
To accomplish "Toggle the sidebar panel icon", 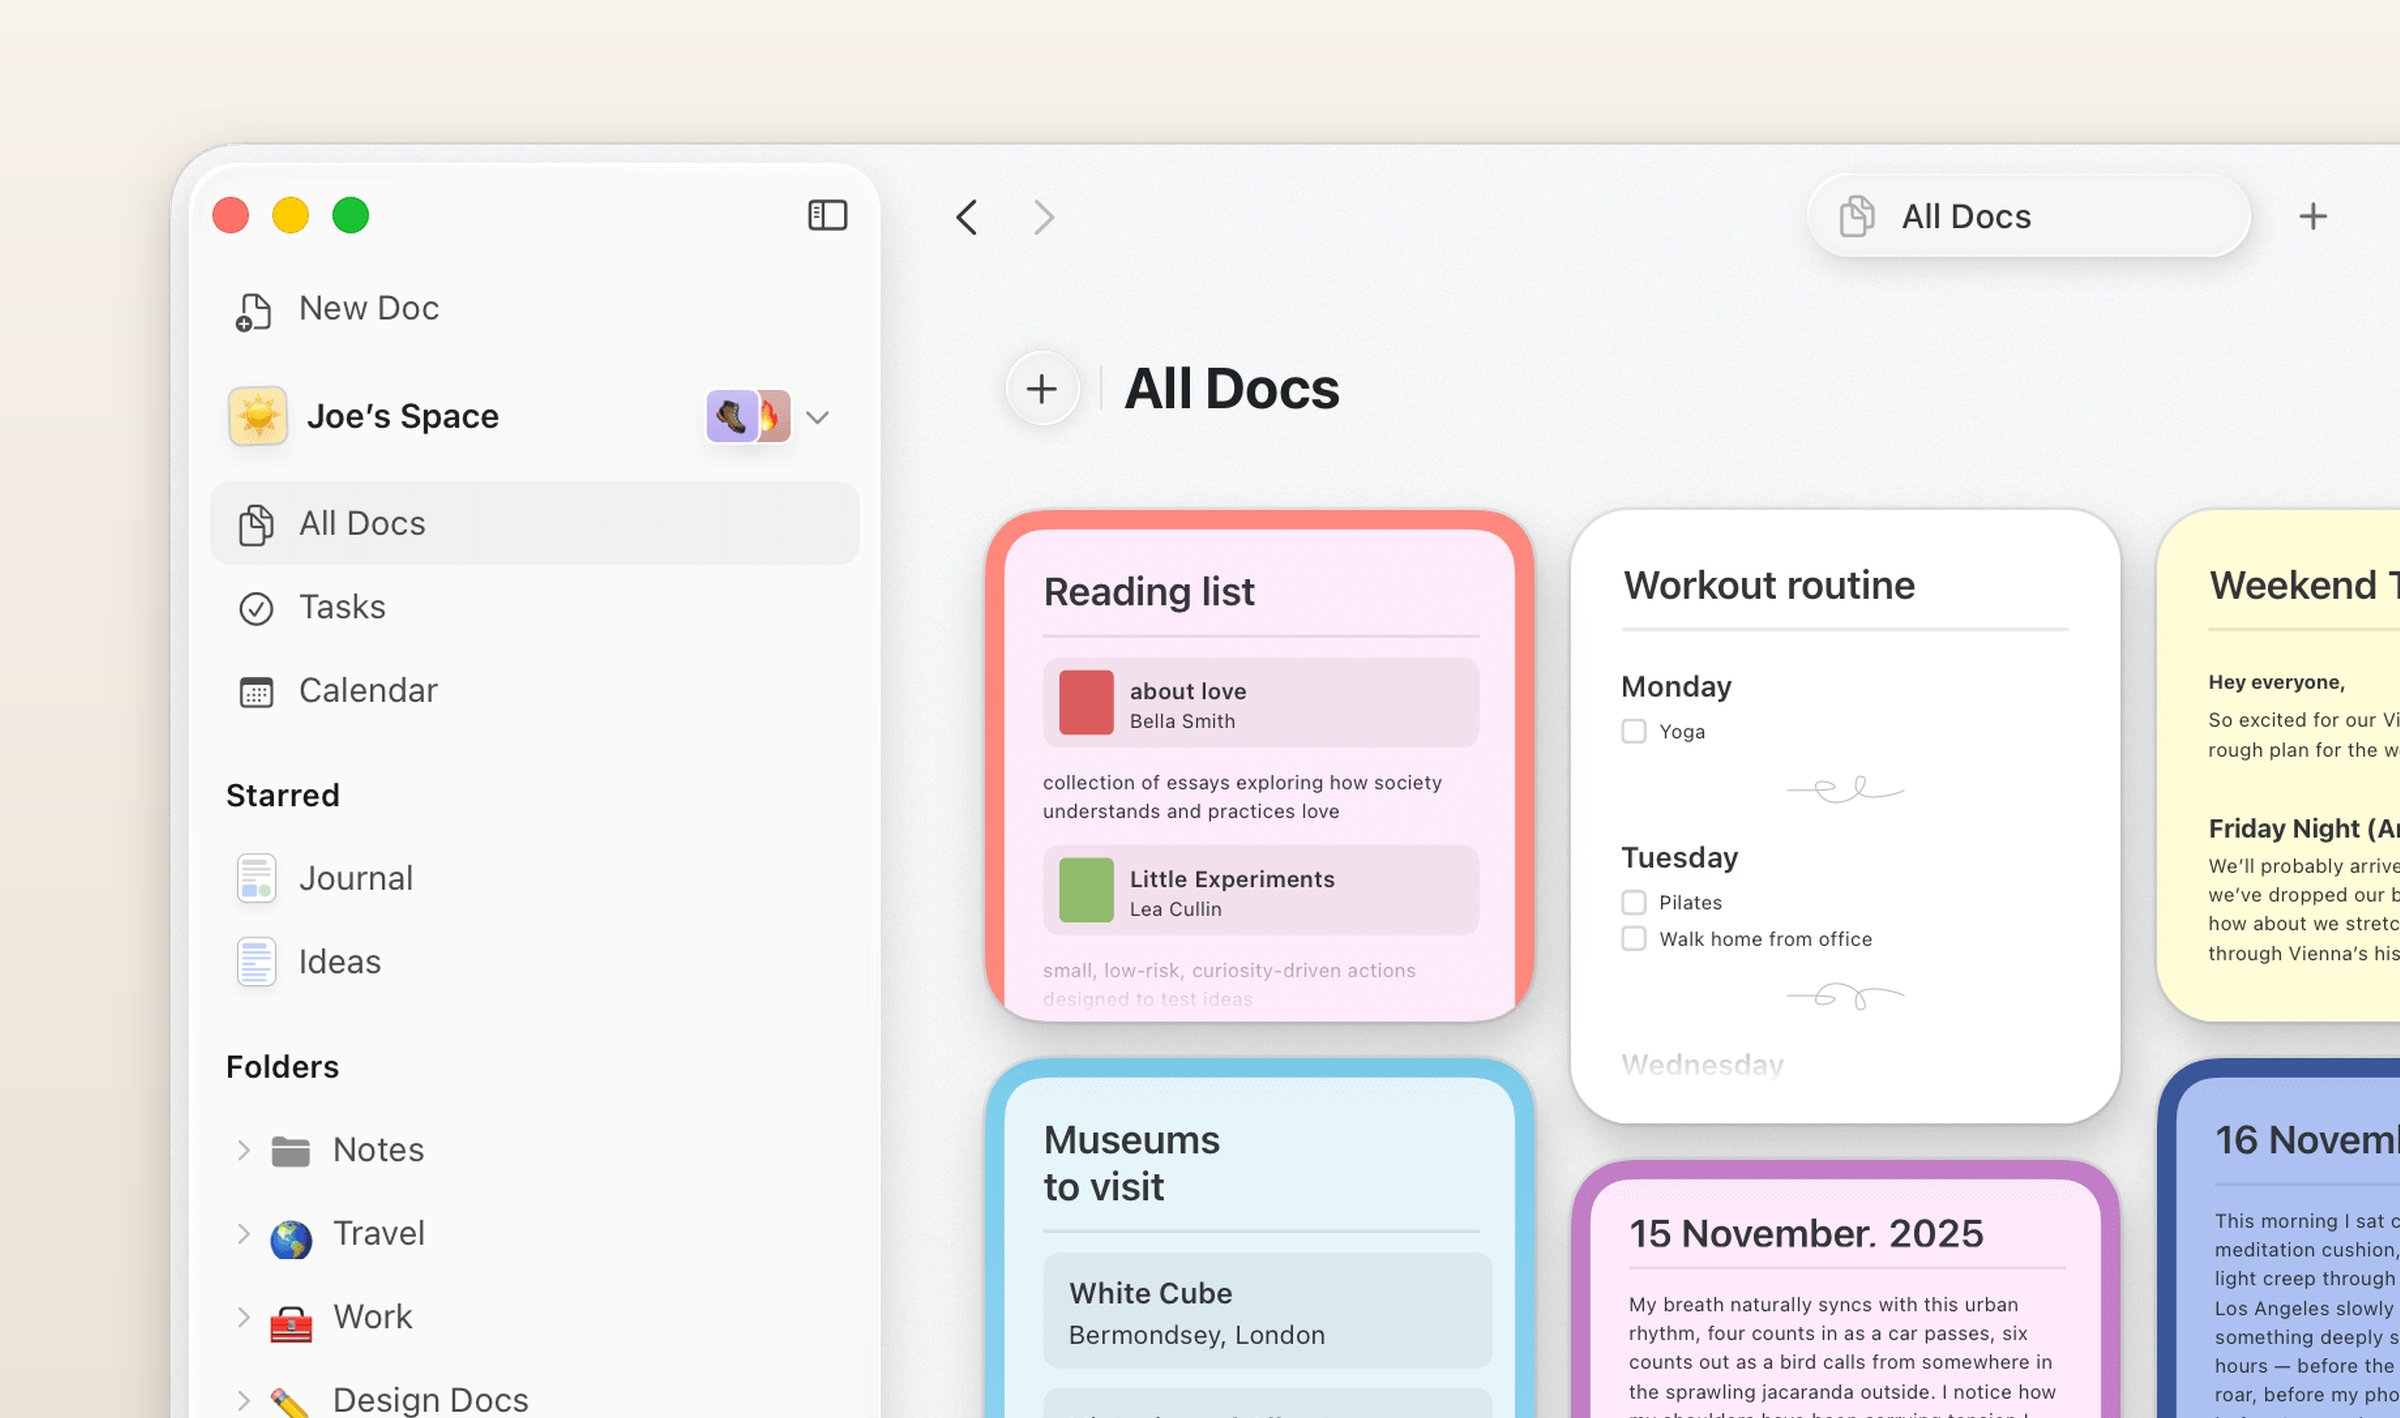I will tap(827, 215).
